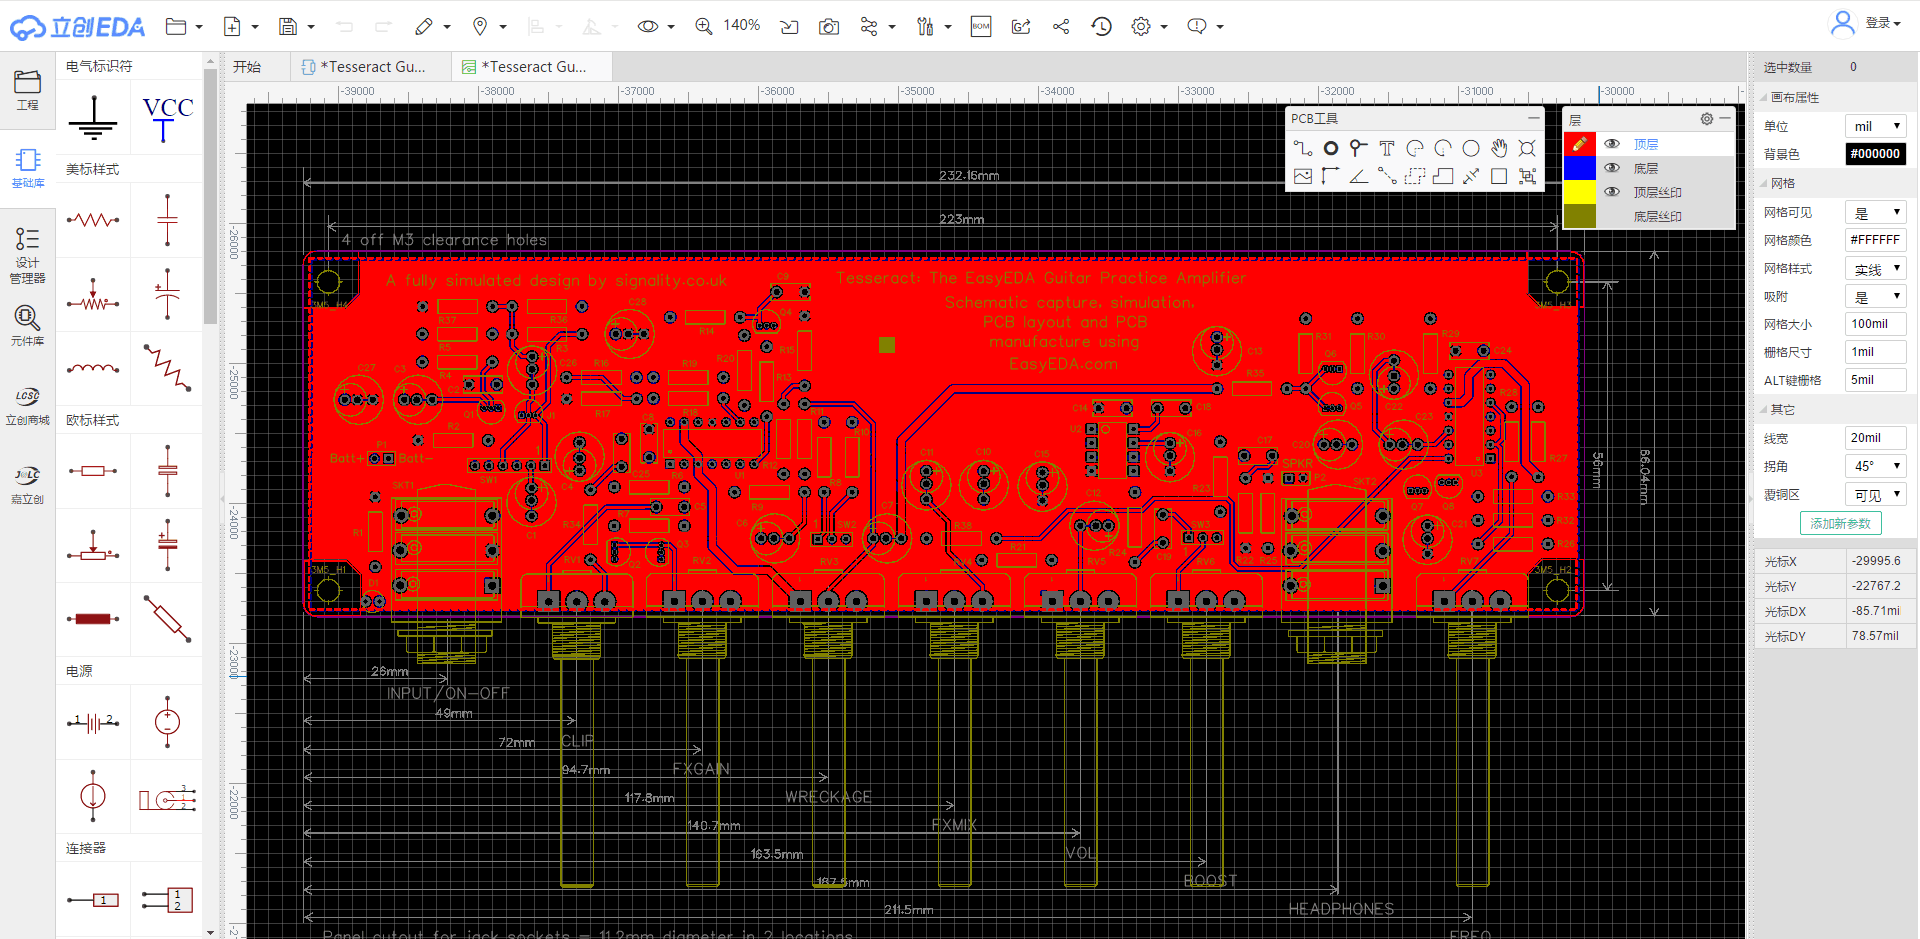
Task: Select the Dimension measurement tool
Action: (1470, 177)
